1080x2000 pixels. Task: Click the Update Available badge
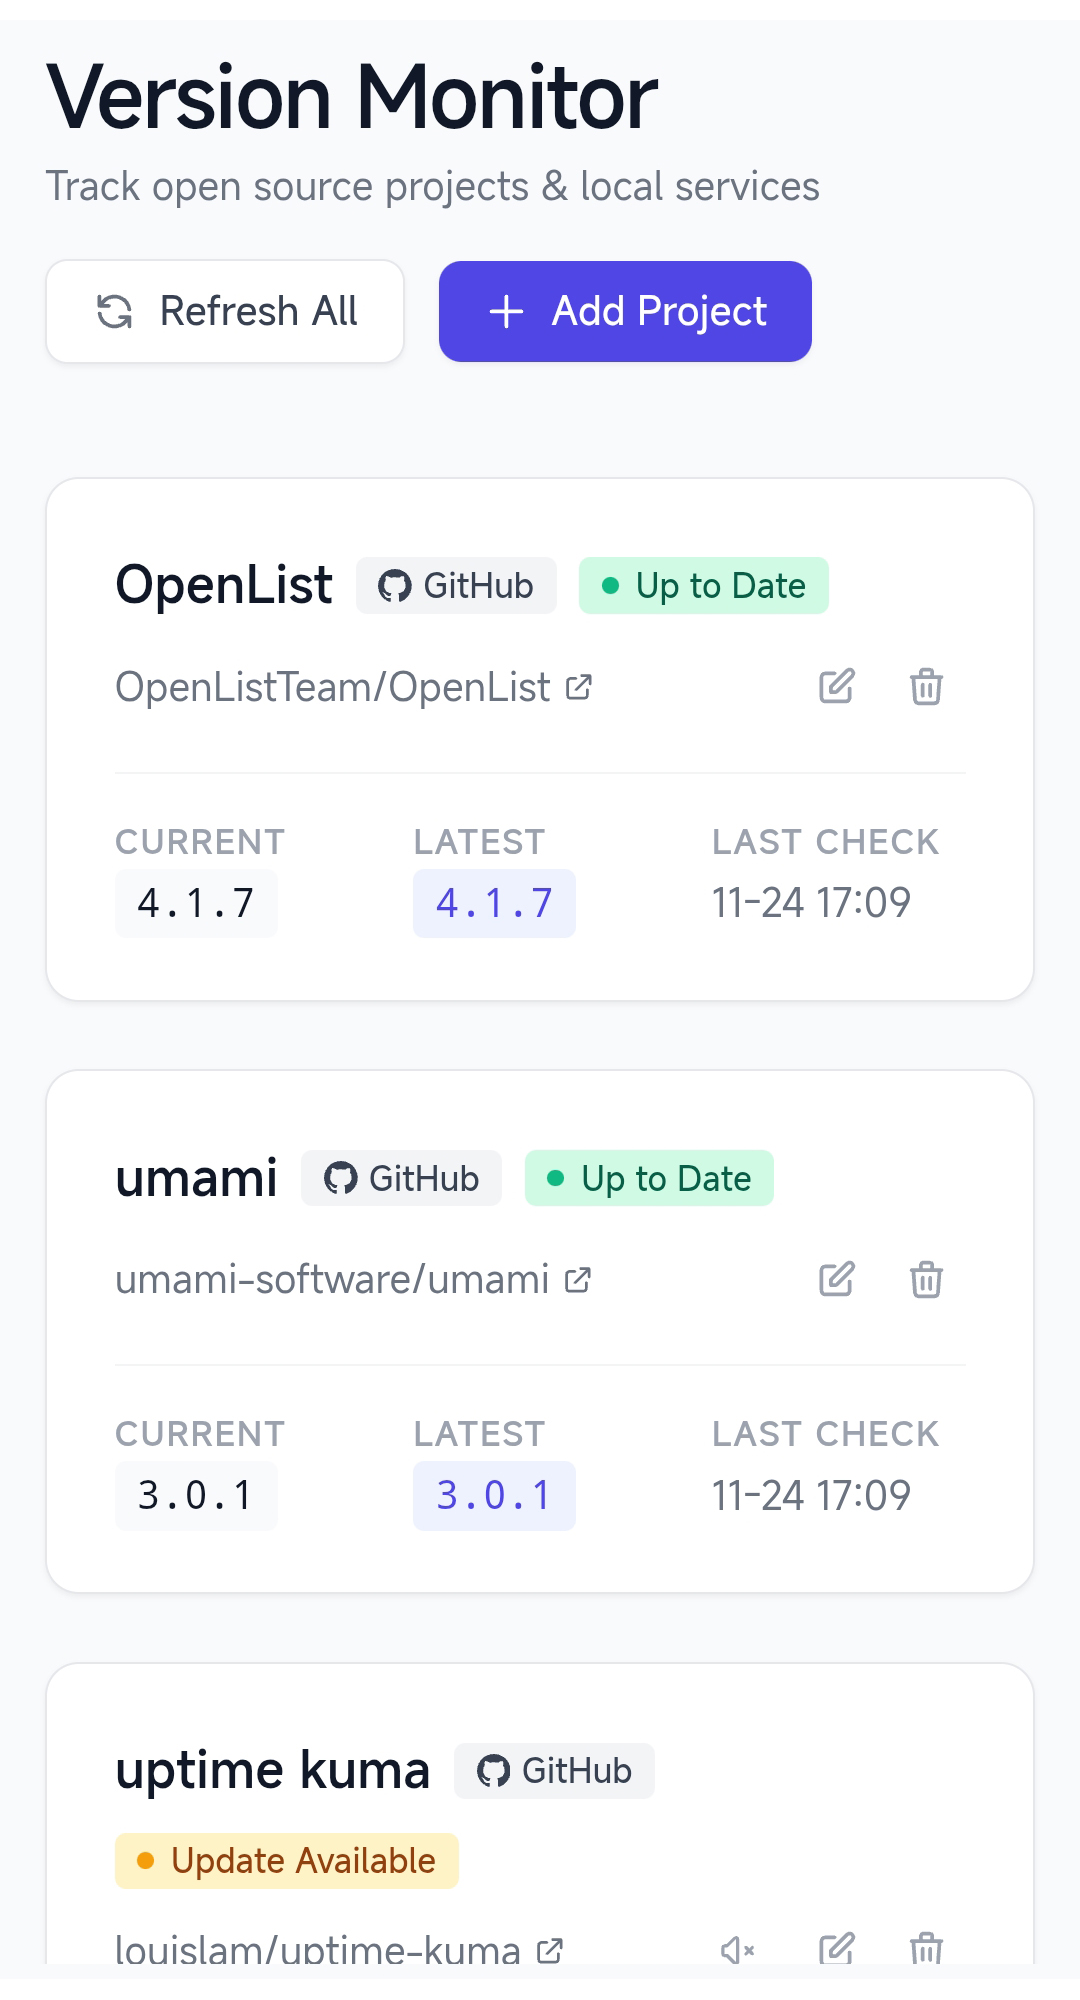pos(287,1861)
